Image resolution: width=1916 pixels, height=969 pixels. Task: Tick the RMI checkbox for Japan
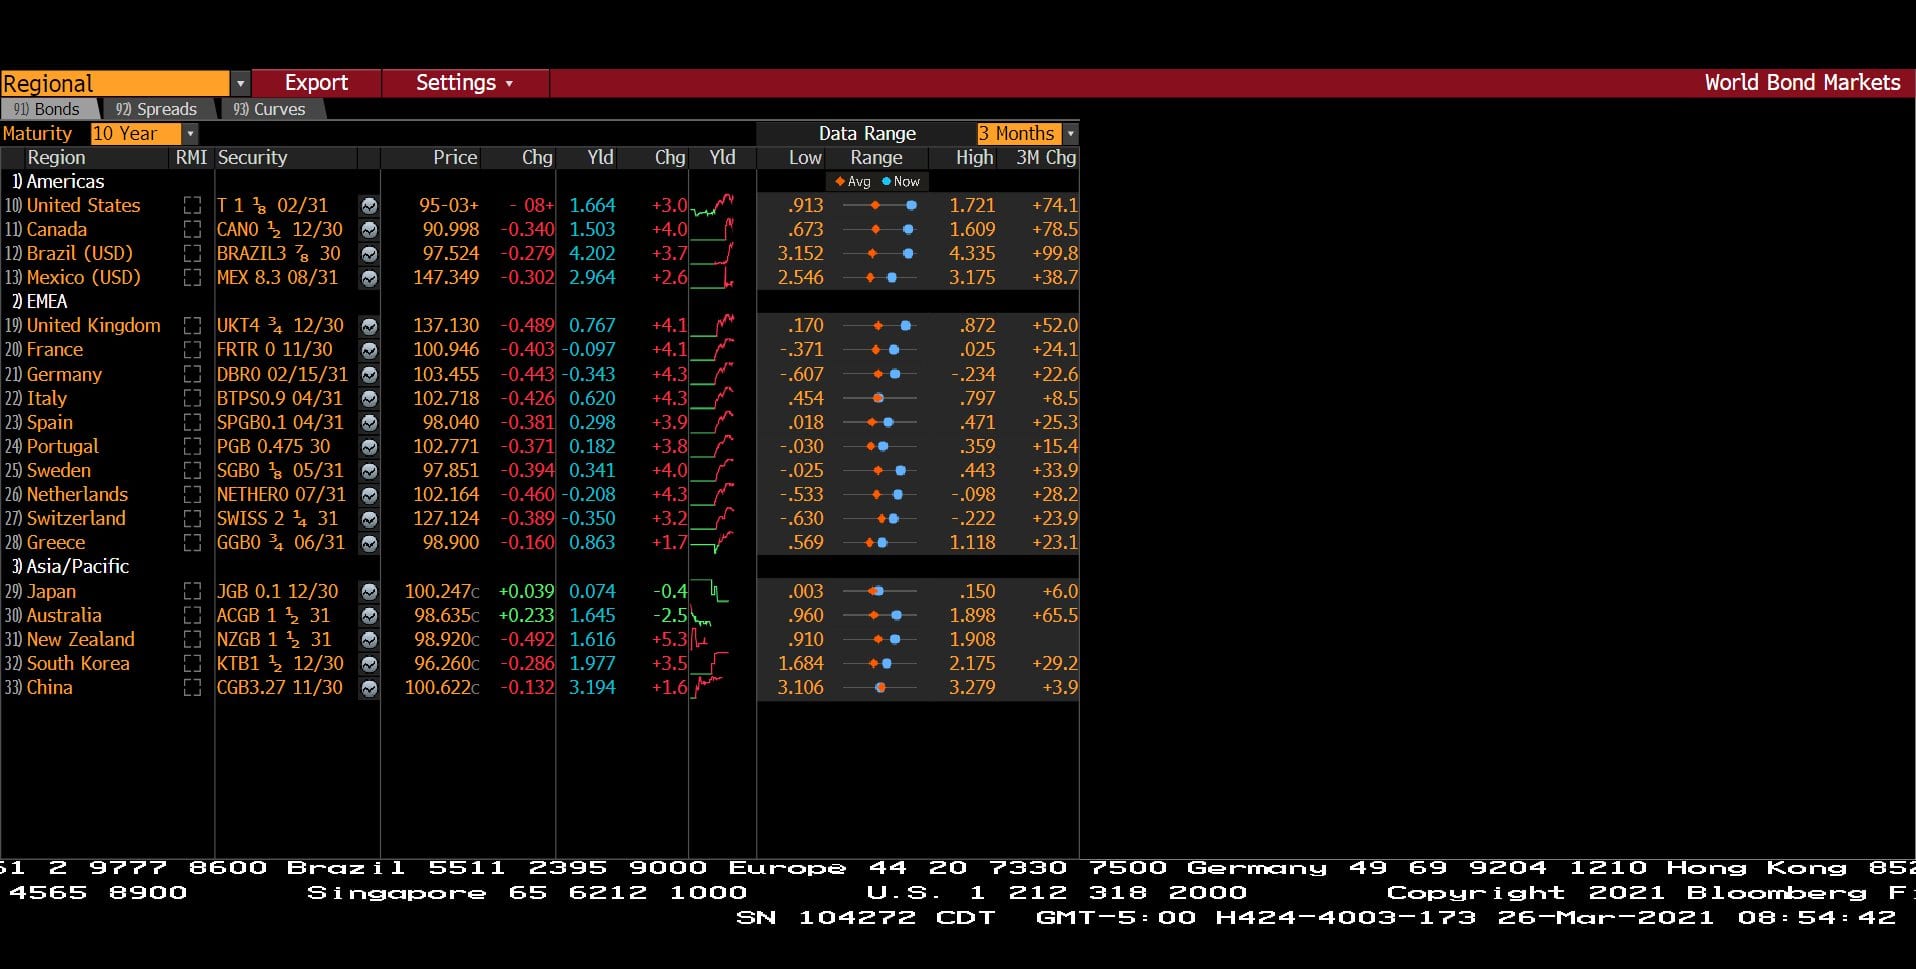click(x=192, y=591)
